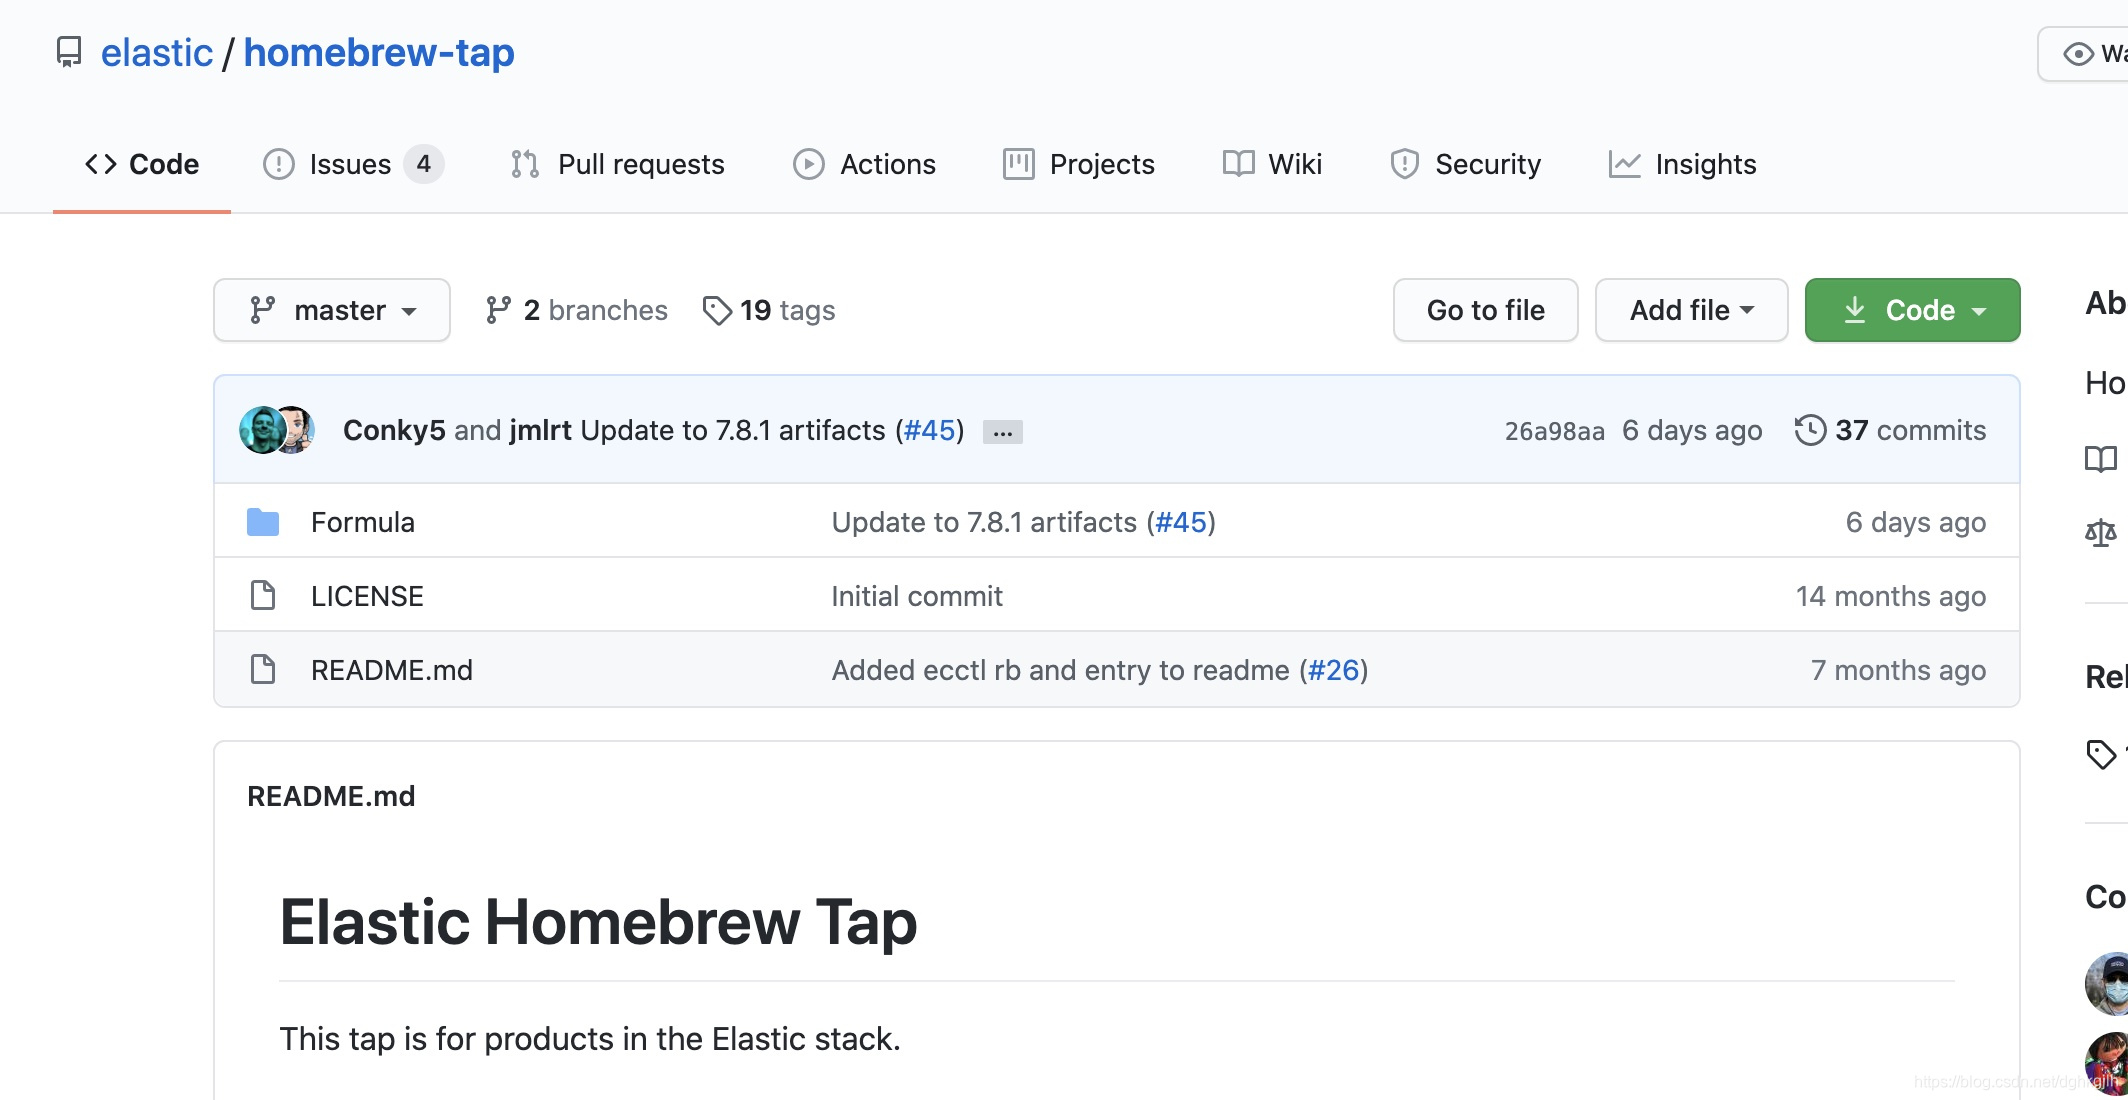This screenshot has width=2128, height=1100.
Task: Open the Security tab
Action: point(1465,164)
